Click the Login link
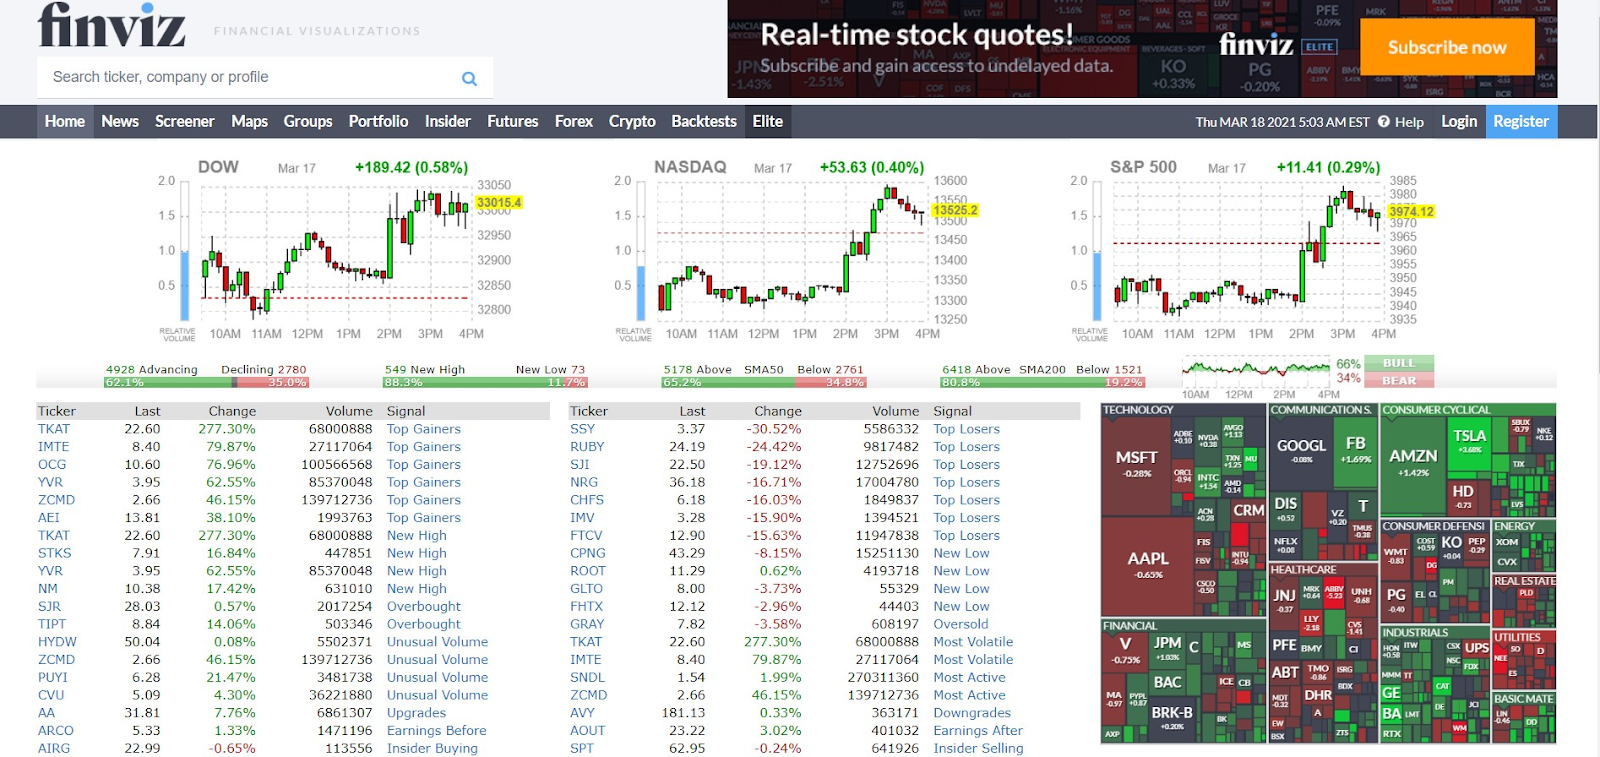The image size is (1600, 757). [x=1459, y=122]
